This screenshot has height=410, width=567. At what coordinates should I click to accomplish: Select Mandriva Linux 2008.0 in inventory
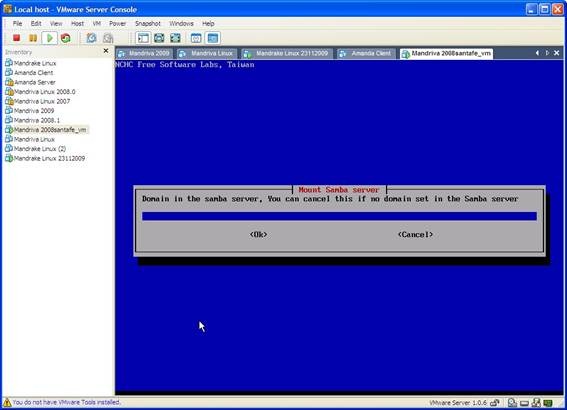click(x=41, y=92)
